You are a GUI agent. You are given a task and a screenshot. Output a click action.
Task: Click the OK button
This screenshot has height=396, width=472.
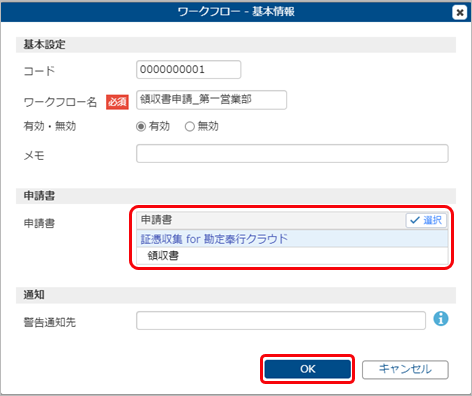point(307,369)
